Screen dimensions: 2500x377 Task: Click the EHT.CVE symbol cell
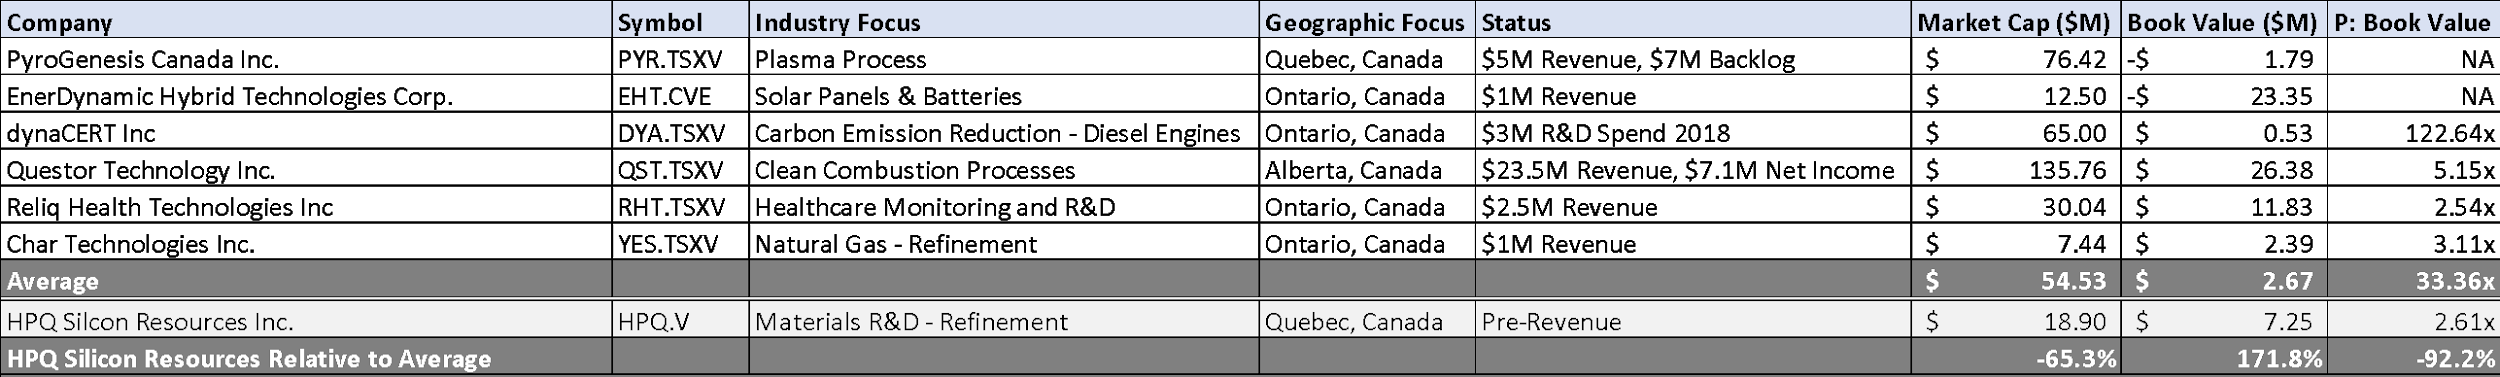(680, 96)
